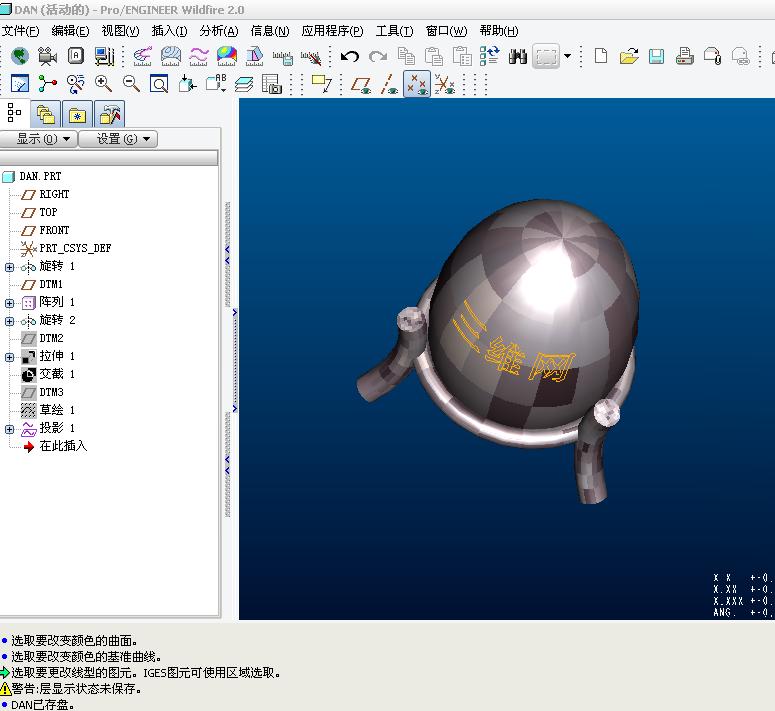This screenshot has height=711, width=775.
Task: Open the 插入(I) menu
Action: pyautogui.click(x=169, y=31)
